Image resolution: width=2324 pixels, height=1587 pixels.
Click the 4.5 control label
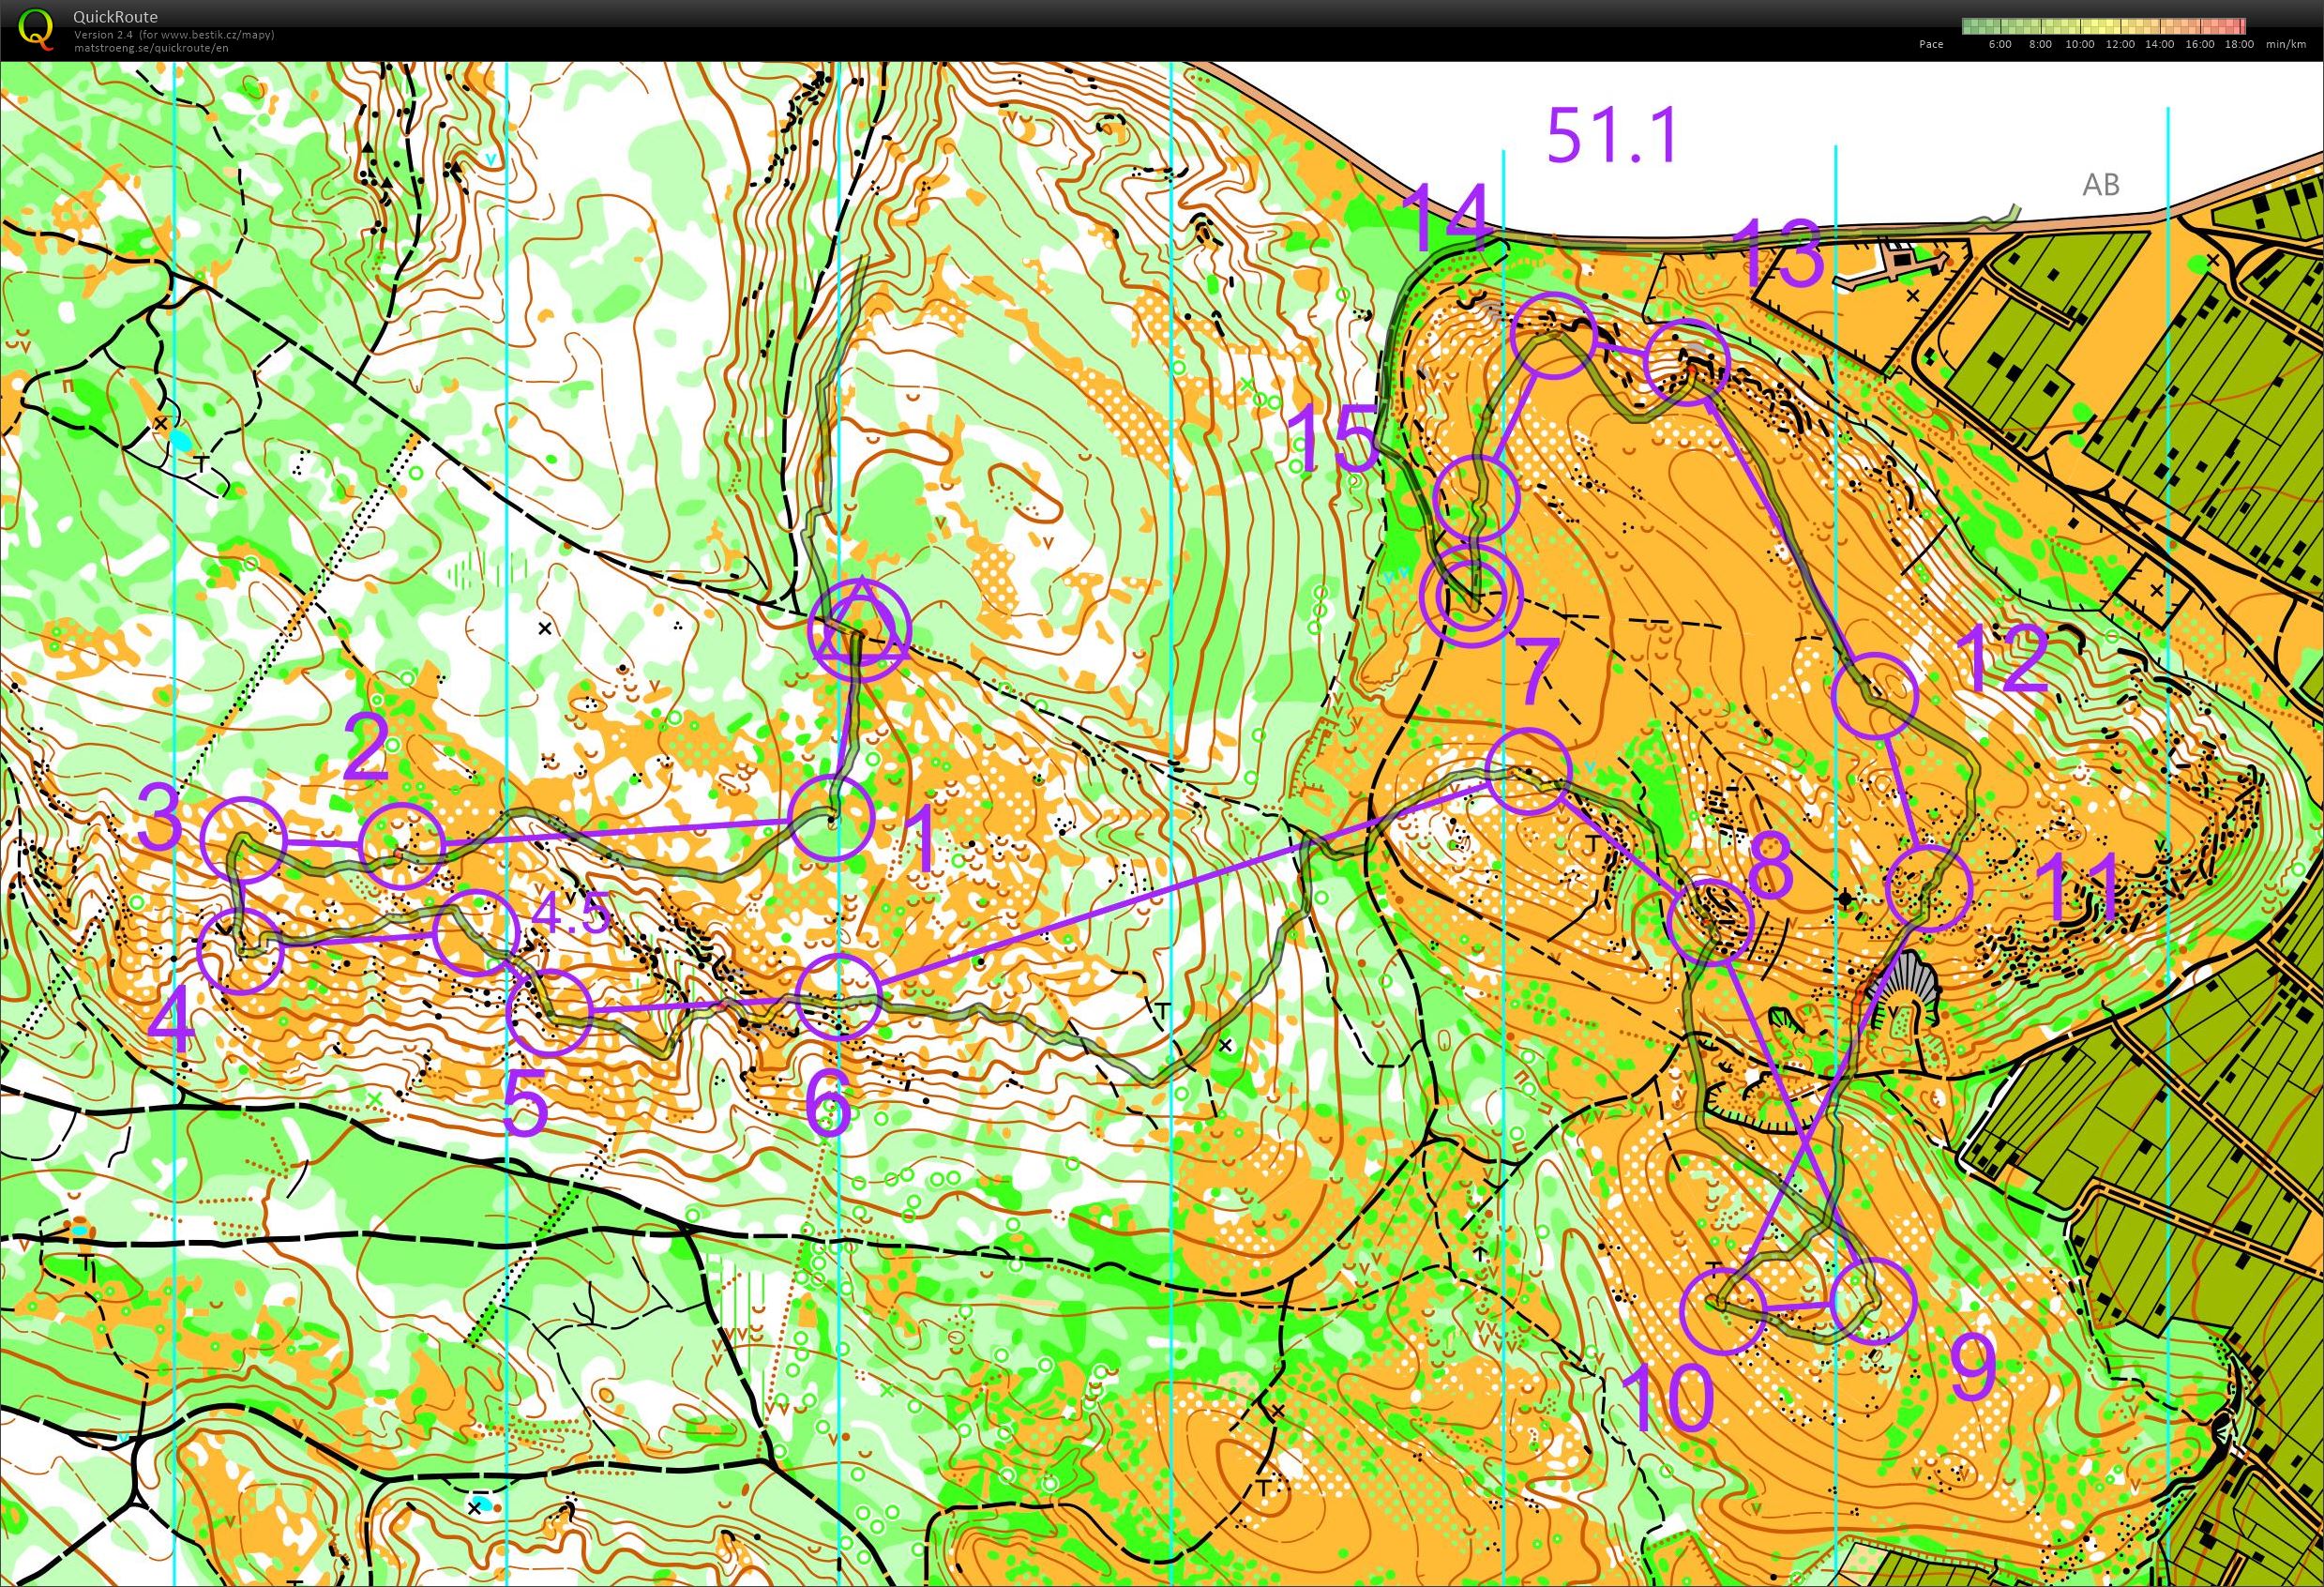[x=570, y=914]
